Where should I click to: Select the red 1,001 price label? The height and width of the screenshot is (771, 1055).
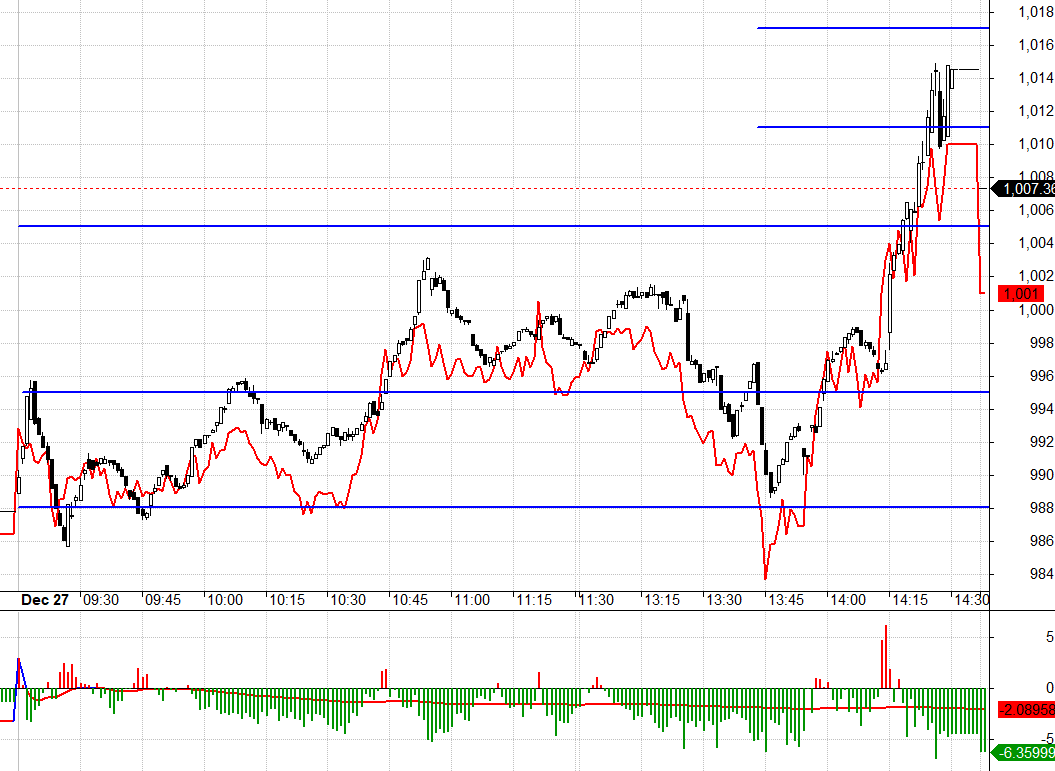pyautogui.click(x=1021, y=293)
